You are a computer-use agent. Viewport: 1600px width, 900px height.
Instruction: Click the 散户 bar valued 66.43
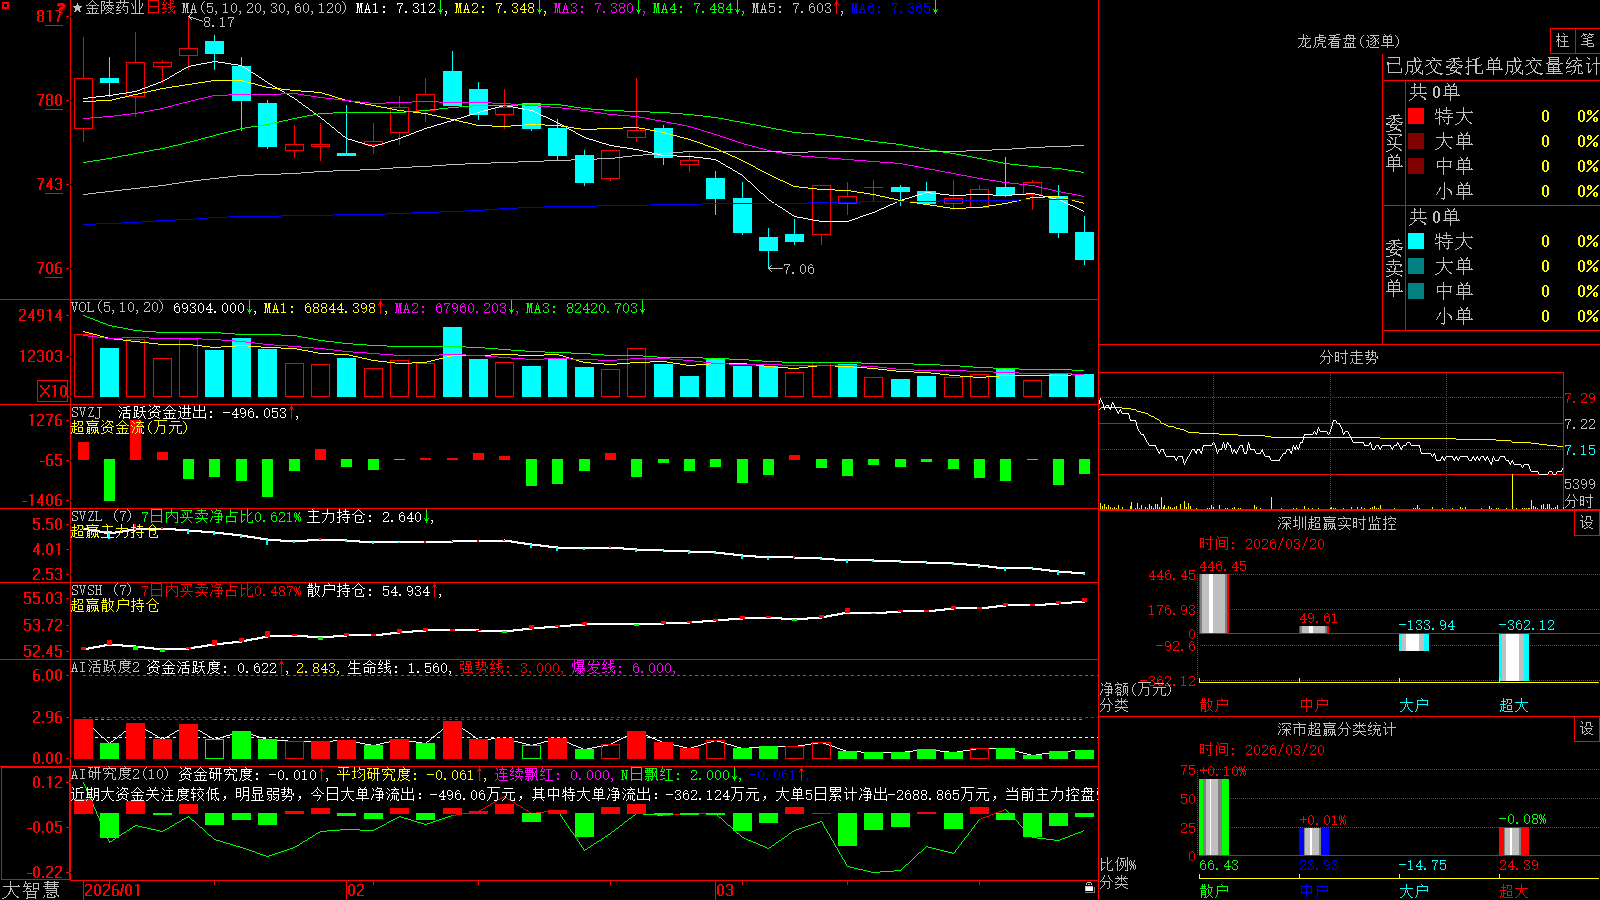tap(1213, 817)
